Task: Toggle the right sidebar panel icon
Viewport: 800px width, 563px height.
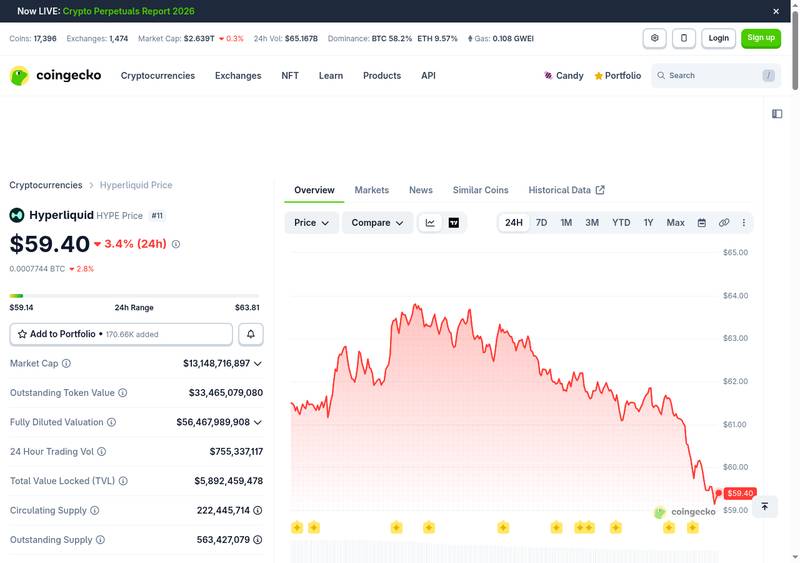Action: [x=777, y=114]
